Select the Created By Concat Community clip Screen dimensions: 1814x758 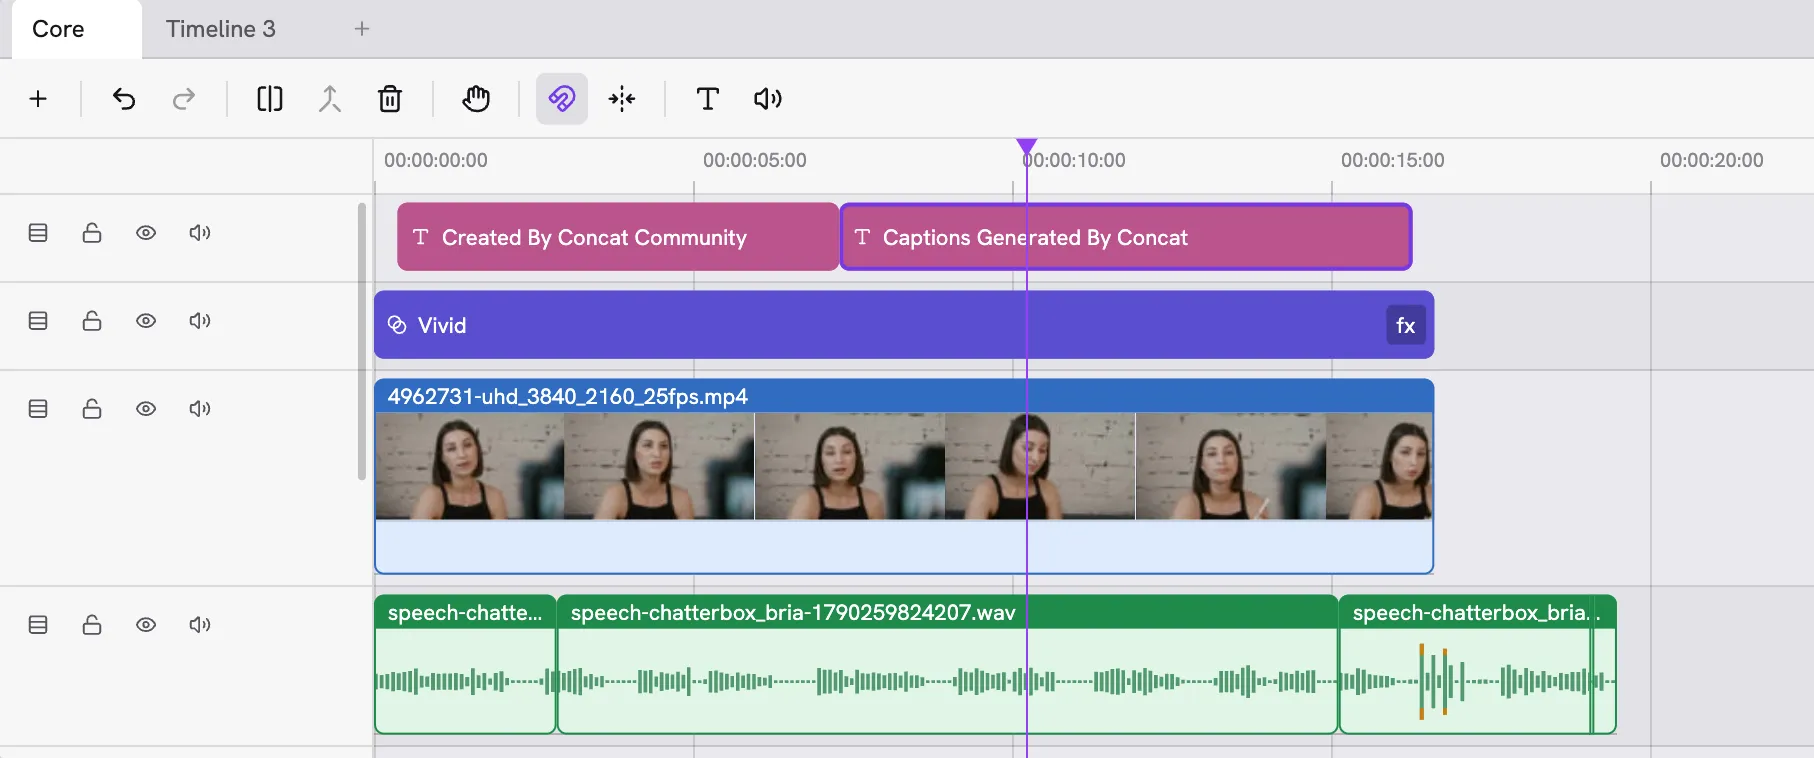point(618,237)
